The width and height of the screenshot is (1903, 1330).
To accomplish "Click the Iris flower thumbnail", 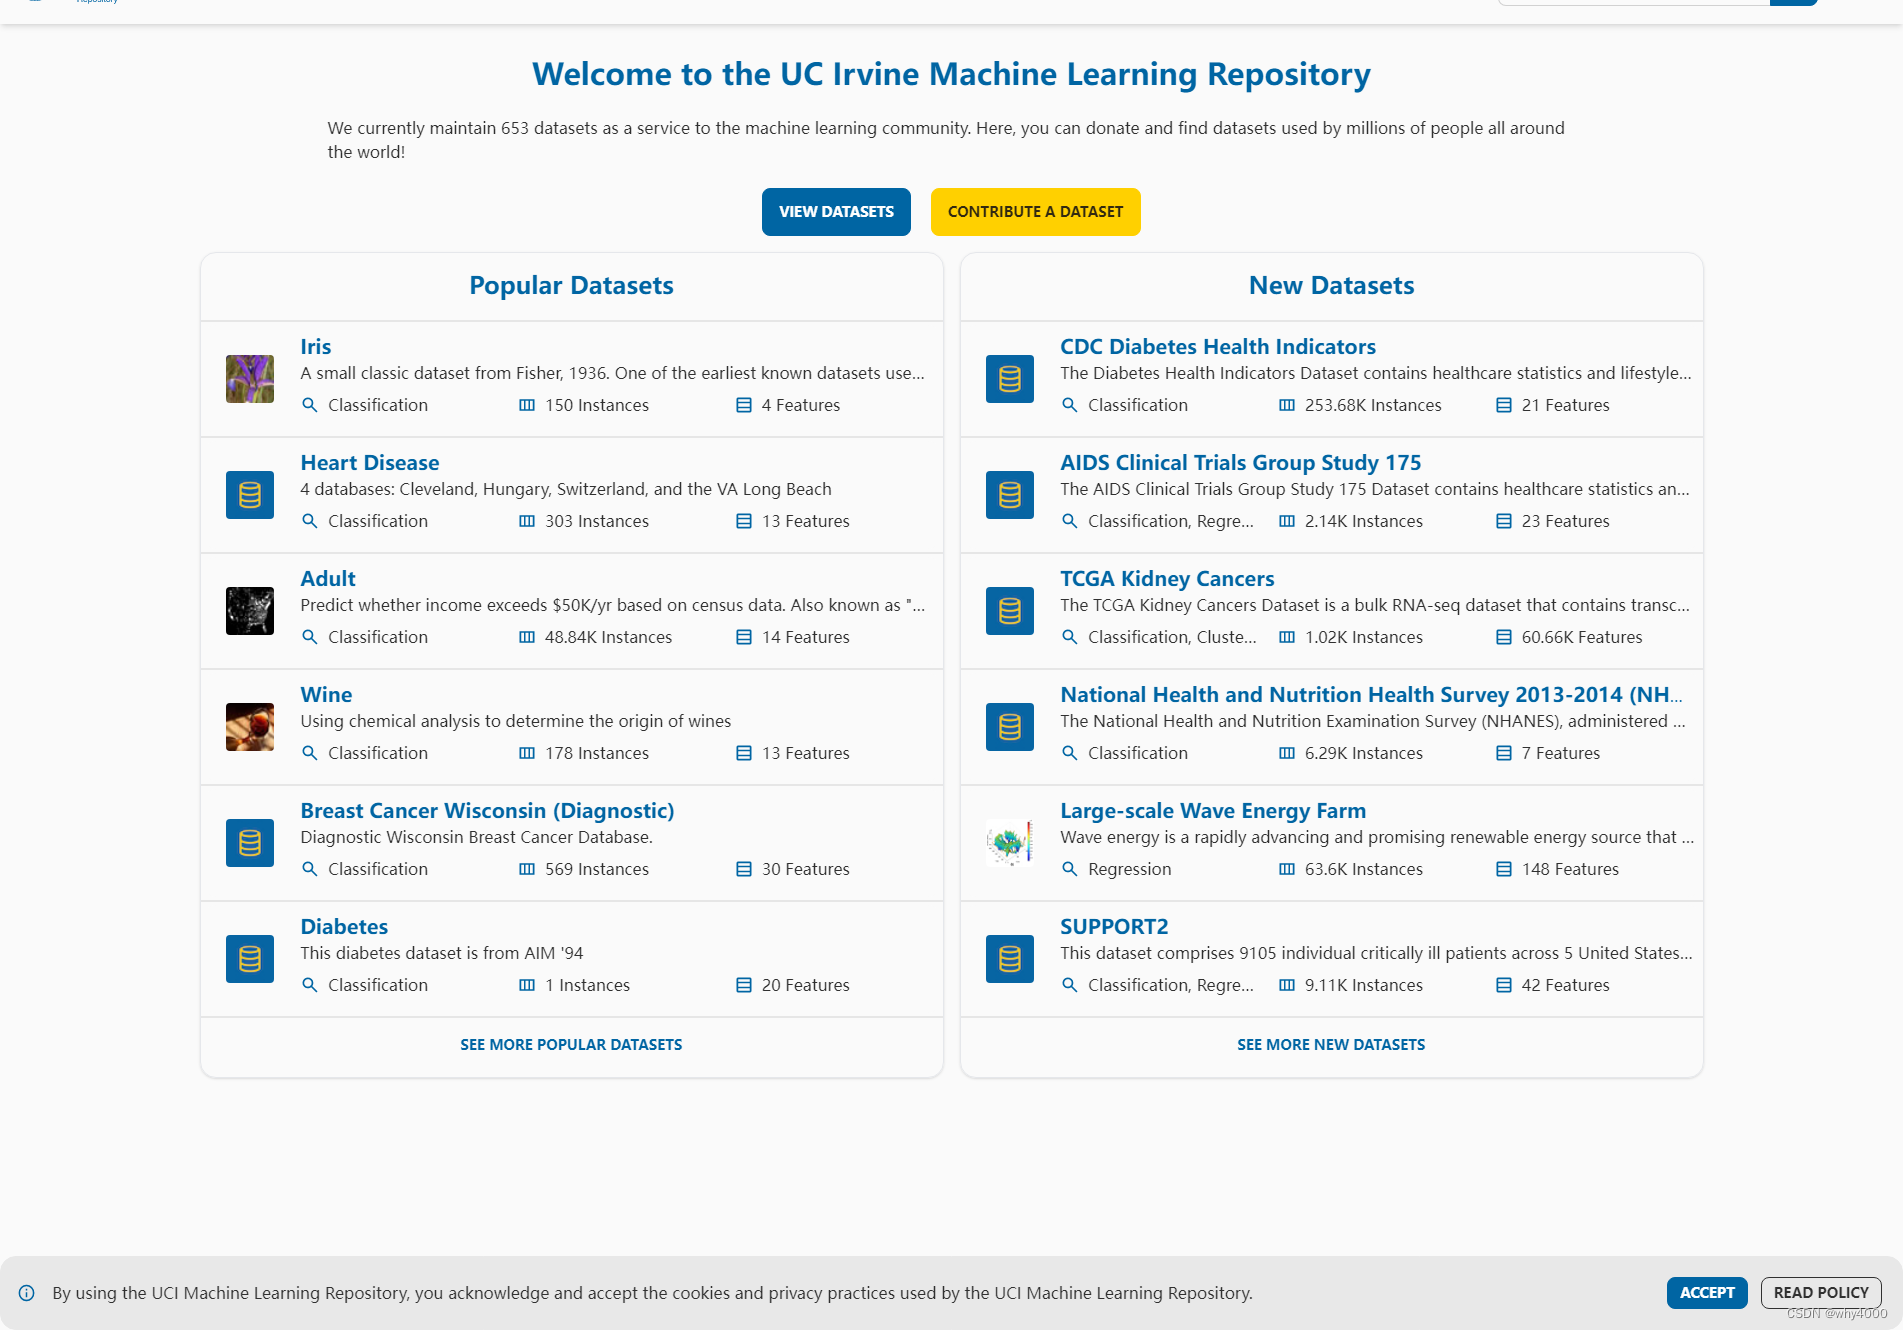I will [x=250, y=379].
